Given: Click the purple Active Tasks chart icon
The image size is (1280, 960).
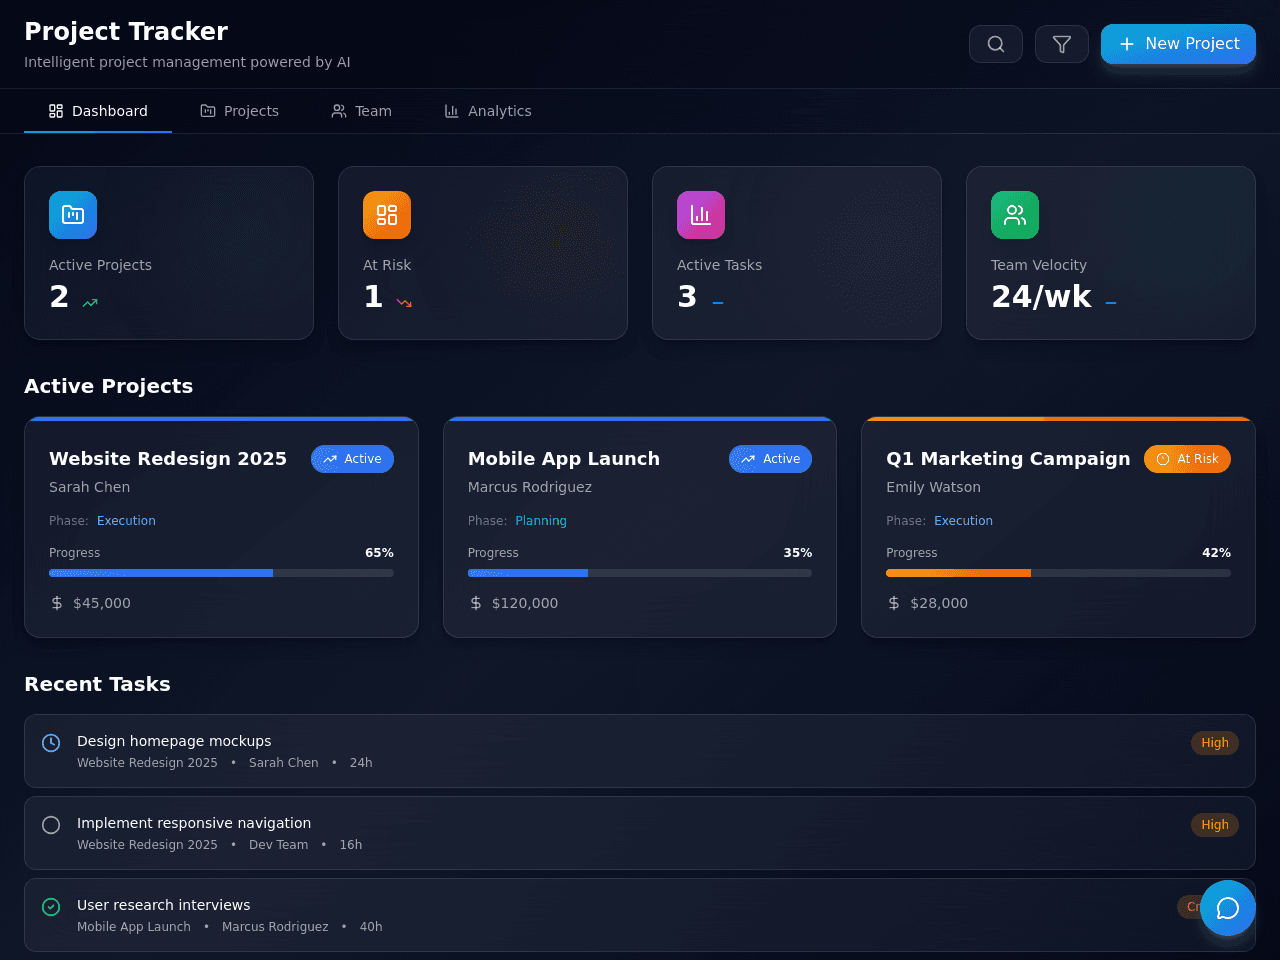Looking at the screenshot, I should point(701,215).
